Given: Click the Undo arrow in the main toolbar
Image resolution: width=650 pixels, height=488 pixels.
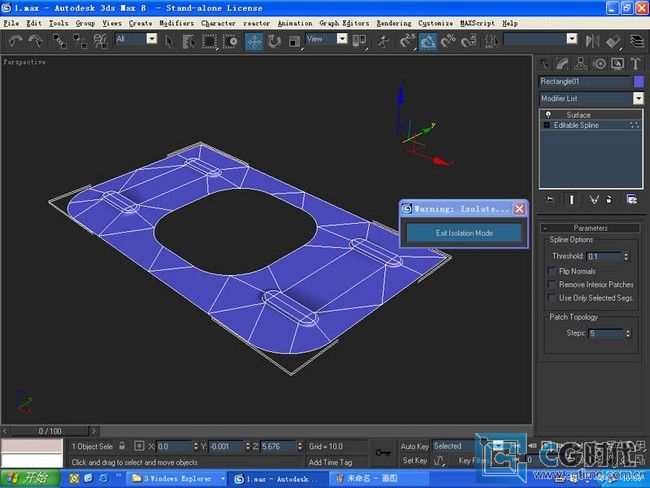Looking at the screenshot, I should click(15, 41).
